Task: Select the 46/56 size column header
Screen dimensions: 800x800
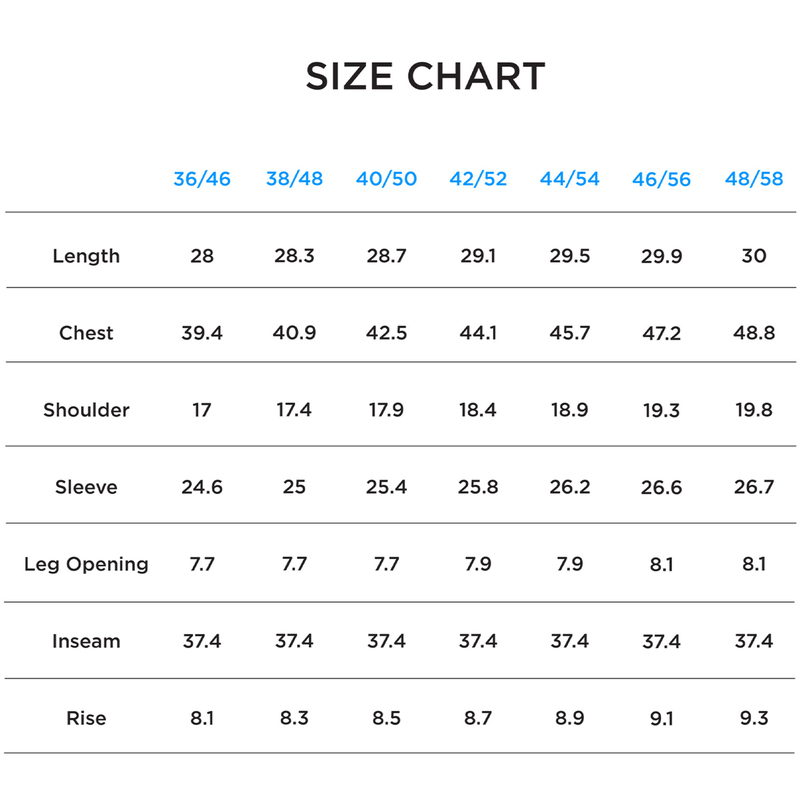Action: point(661,179)
